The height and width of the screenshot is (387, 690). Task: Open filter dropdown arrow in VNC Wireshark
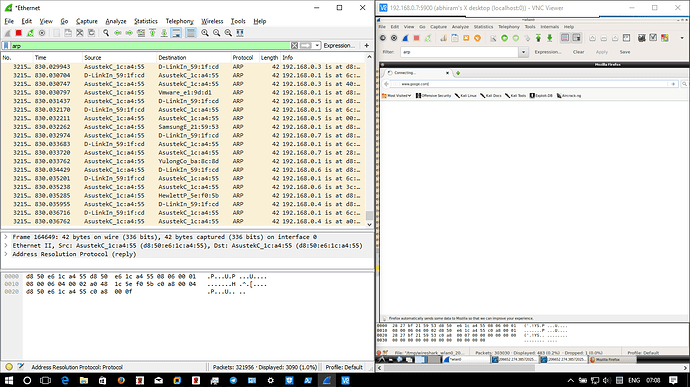click(x=523, y=52)
